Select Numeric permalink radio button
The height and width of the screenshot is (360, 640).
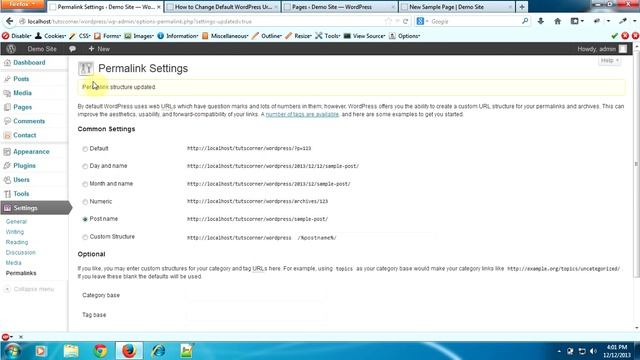pos(85,202)
